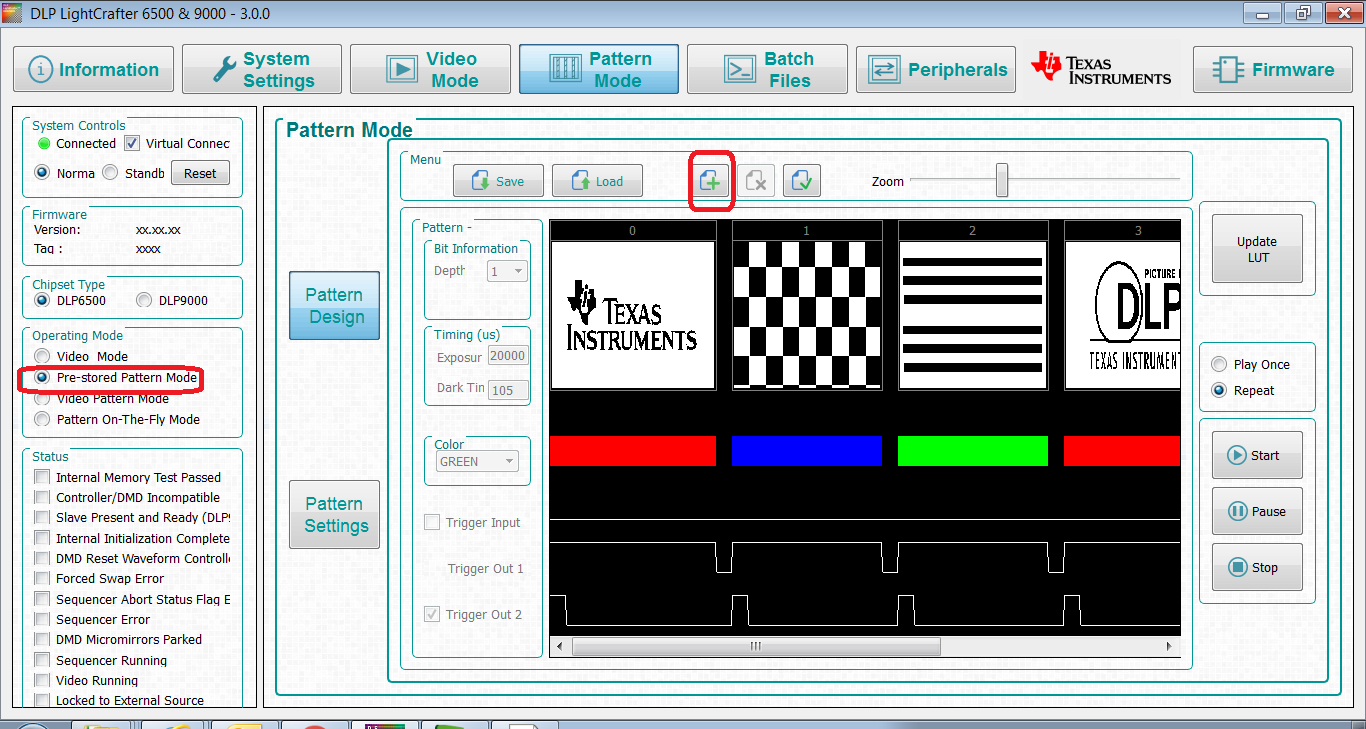Click the firmware version value xx.xx.xx
Image resolution: width=1366 pixels, height=729 pixels.
[158, 230]
